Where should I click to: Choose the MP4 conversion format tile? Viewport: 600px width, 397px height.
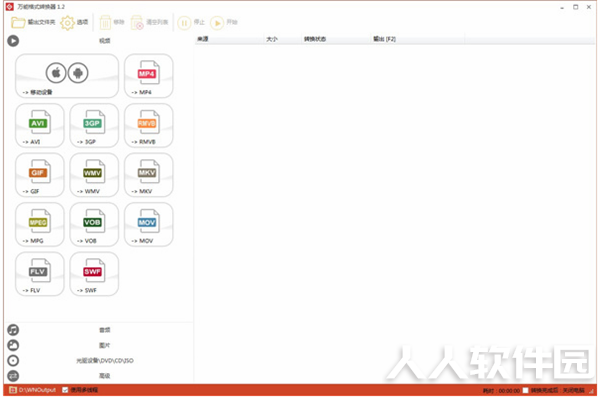tap(148, 76)
